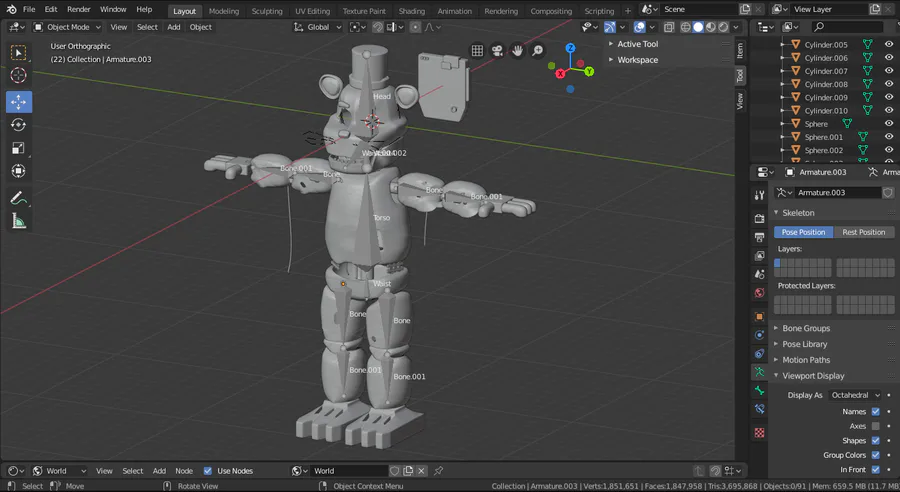Toggle the Group Colors checkbox
Viewport: 900px width, 492px height.
pos(875,455)
